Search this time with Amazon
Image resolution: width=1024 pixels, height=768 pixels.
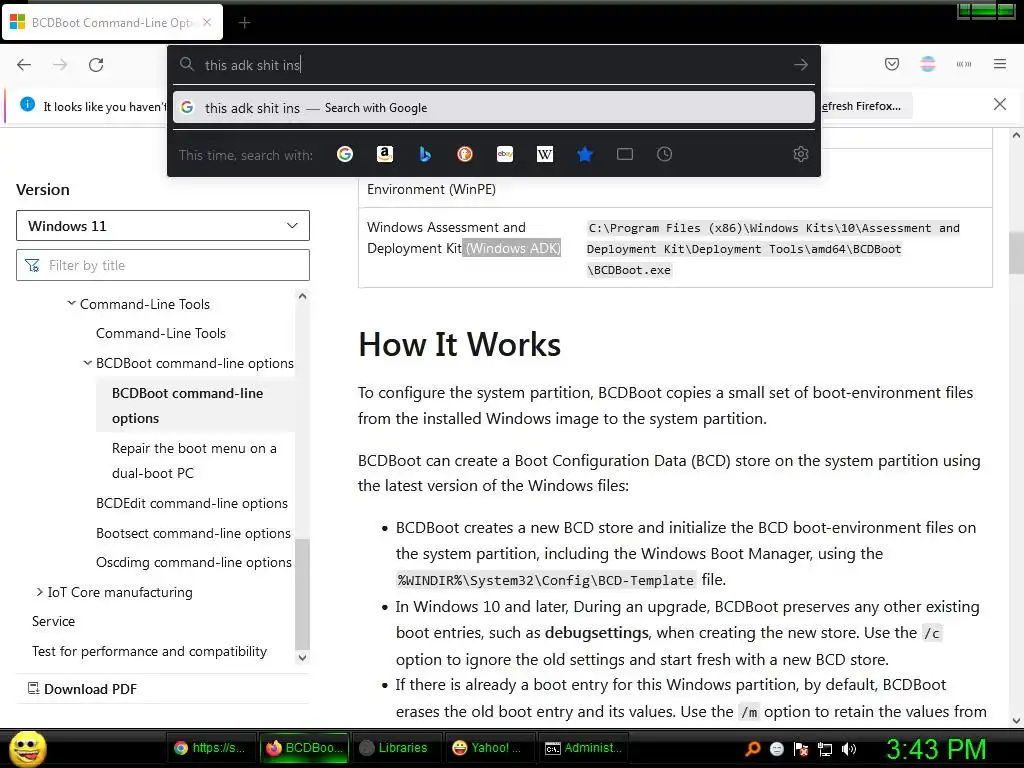(x=385, y=154)
